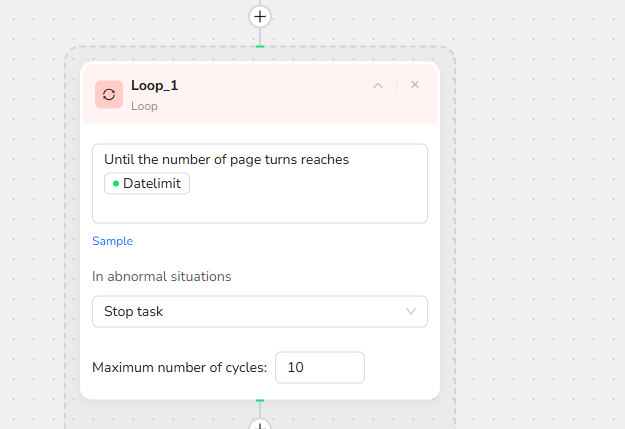
Task: Collapse the Loop_1 card with the chevron
Action: (x=378, y=86)
